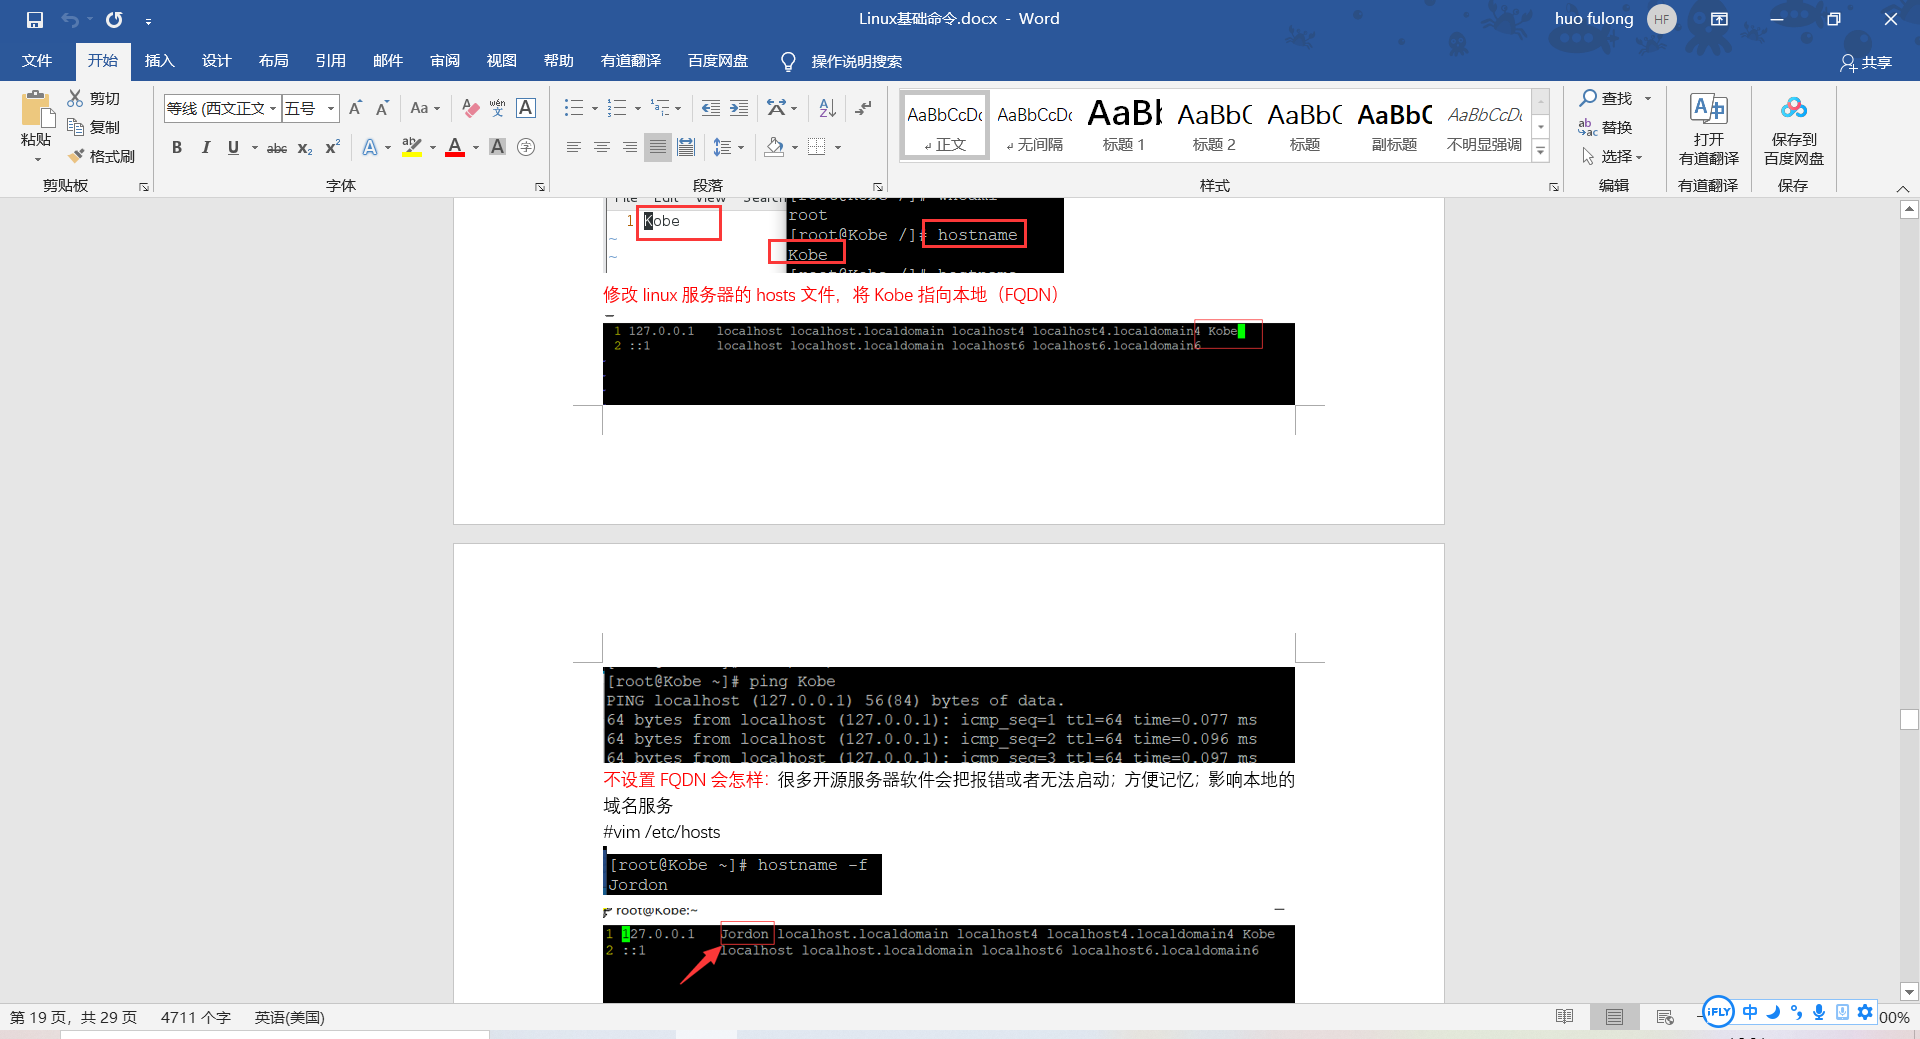The image size is (1920, 1039).
Task: Undo last action in quick access toolbar
Action: coord(70,19)
